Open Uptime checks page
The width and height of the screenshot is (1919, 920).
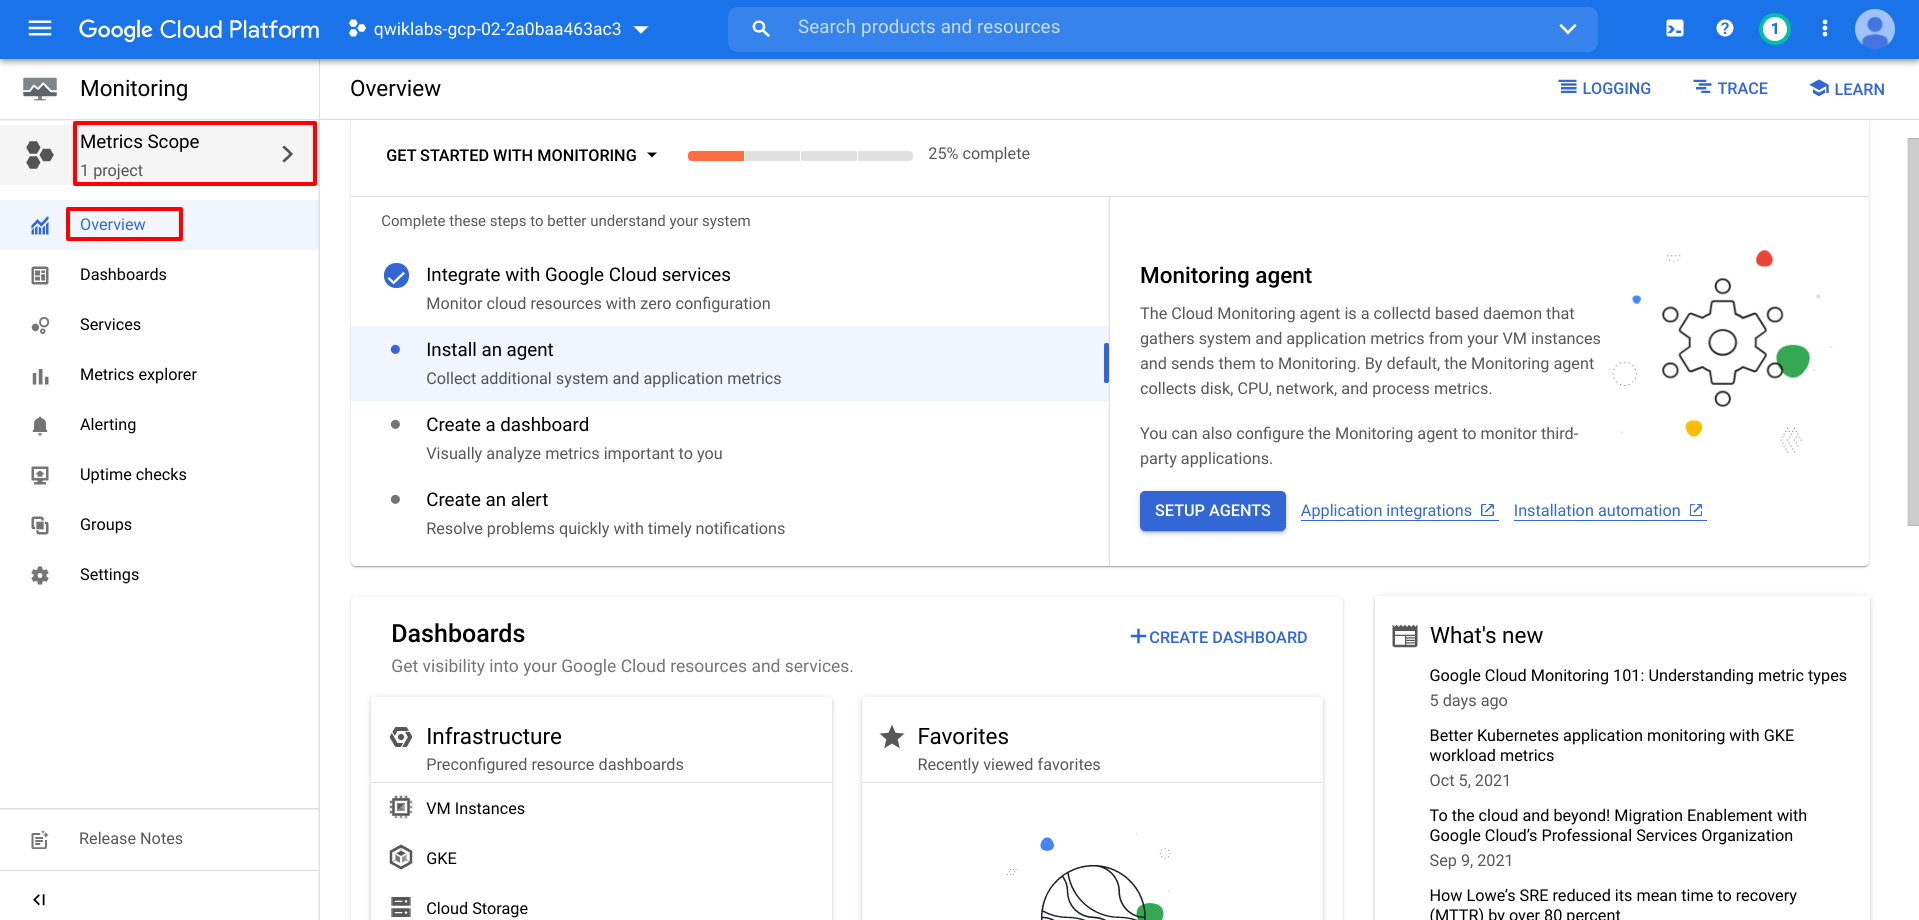[x=133, y=475]
